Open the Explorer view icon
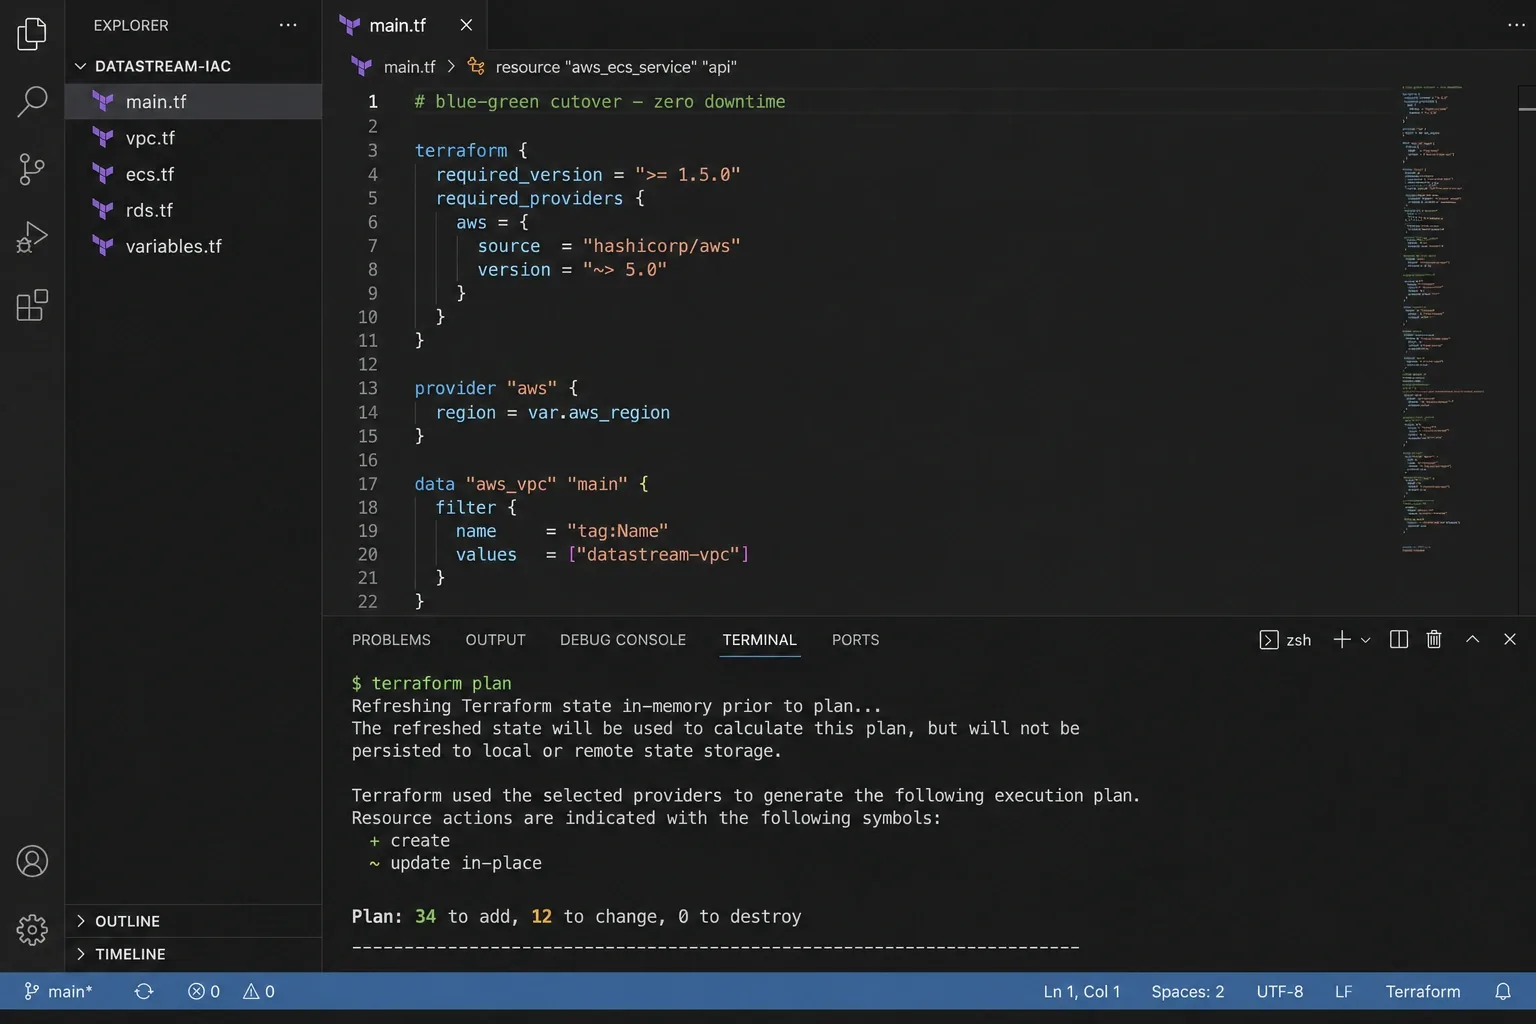The image size is (1536, 1024). 32,34
